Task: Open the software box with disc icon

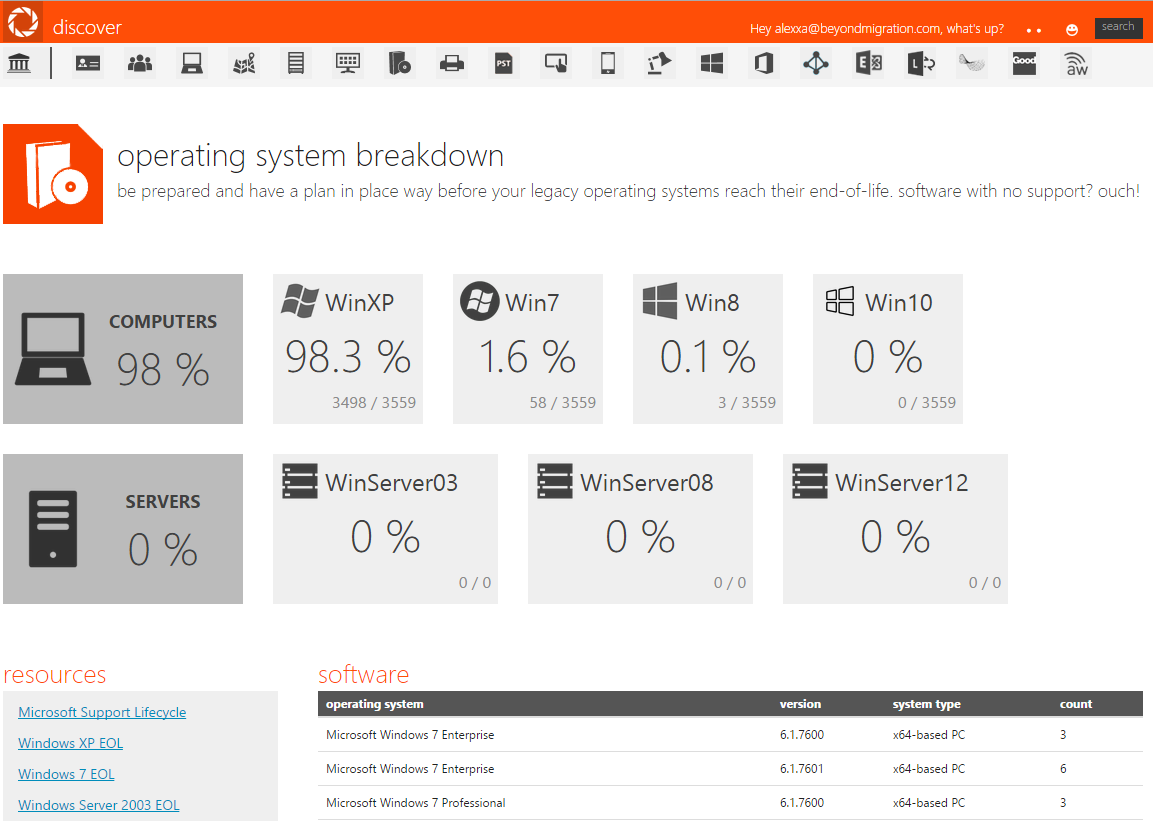Action: click(399, 63)
